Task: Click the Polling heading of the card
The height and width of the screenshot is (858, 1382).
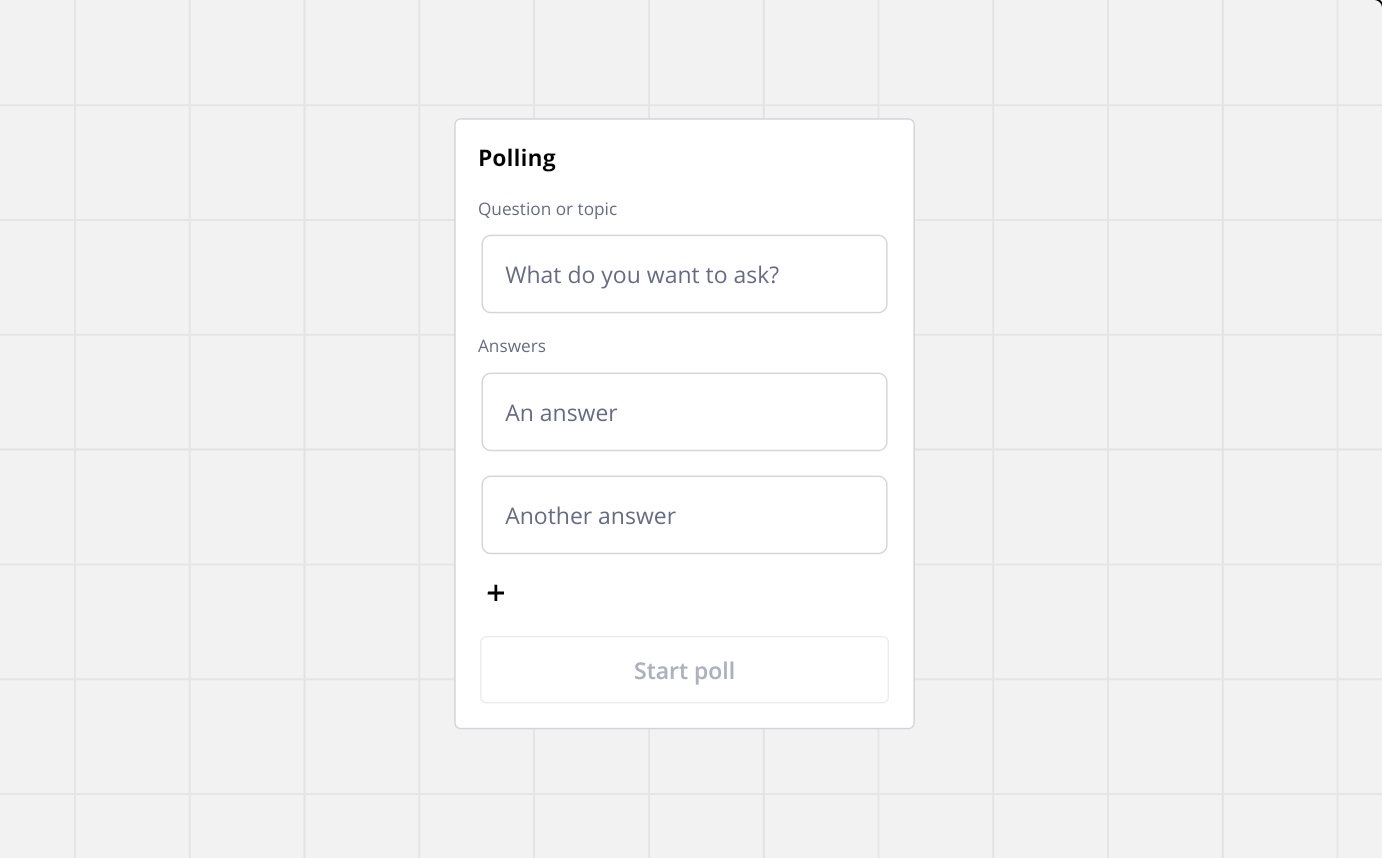Action: pos(517,158)
